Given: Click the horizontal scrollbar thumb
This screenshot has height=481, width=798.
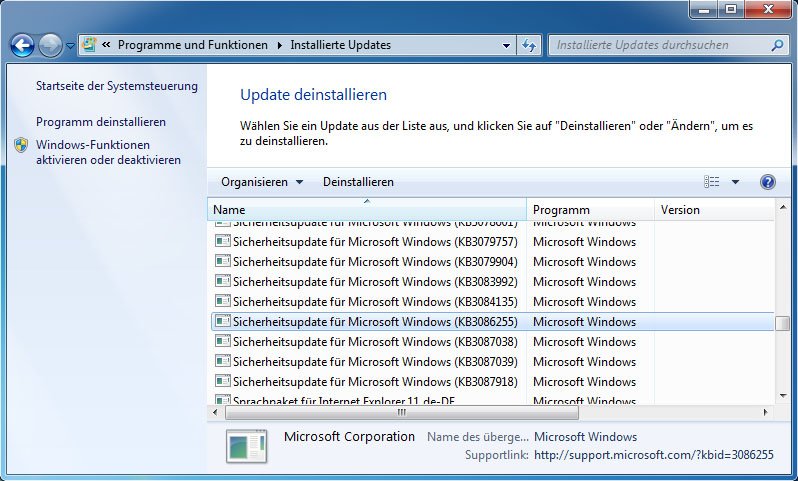Looking at the screenshot, I should (402, 412).
